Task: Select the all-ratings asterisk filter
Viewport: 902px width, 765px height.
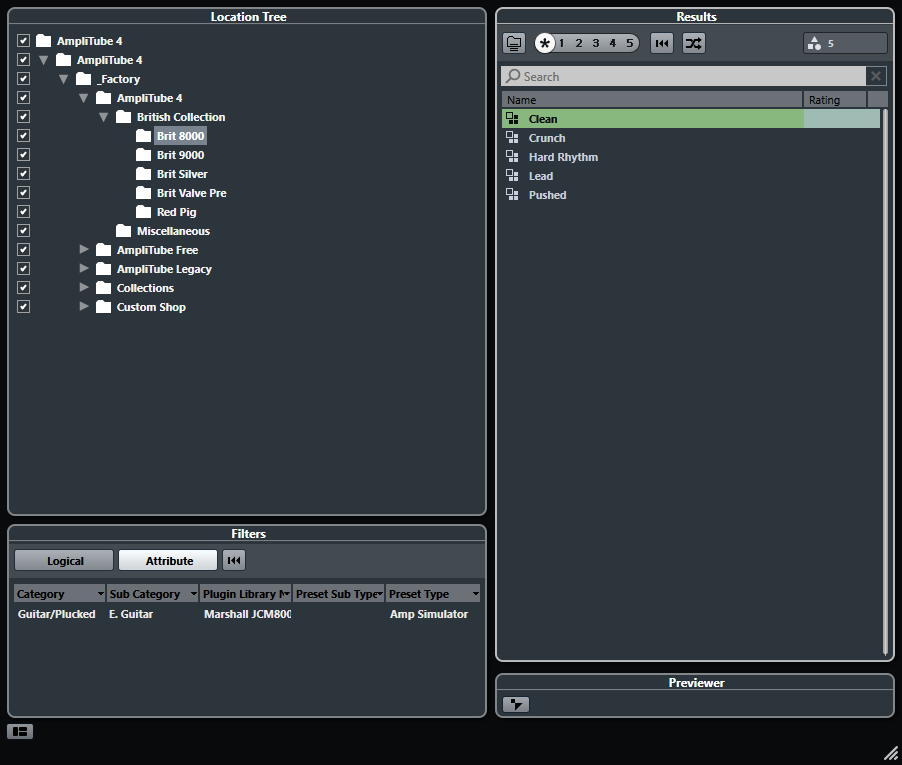Action: tap(544, 43)
